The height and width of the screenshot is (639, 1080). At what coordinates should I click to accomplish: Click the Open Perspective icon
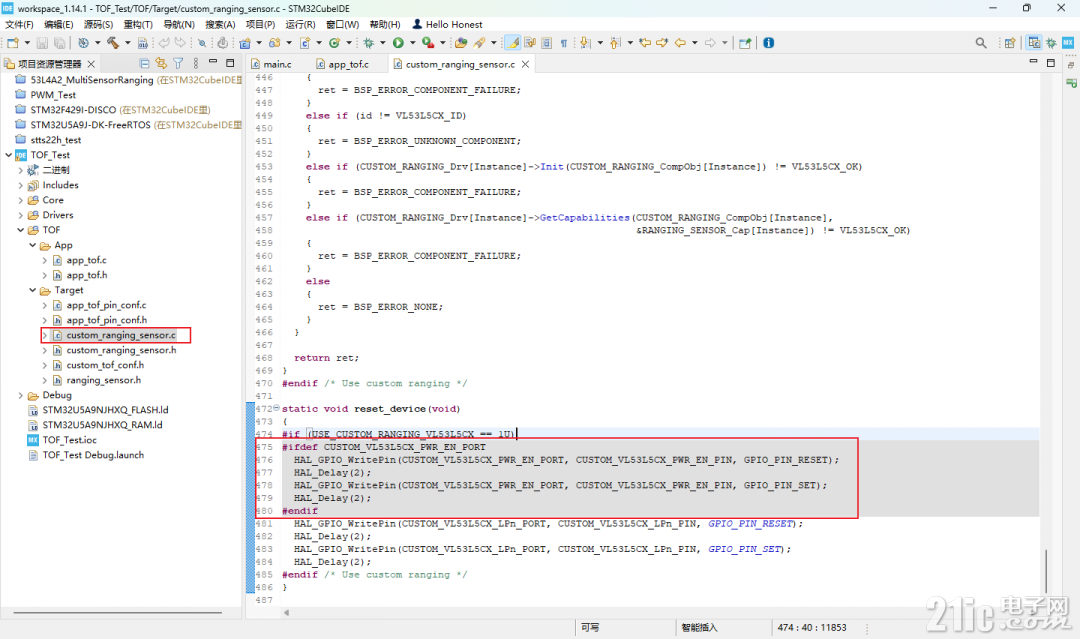[x=1010, y=43]
